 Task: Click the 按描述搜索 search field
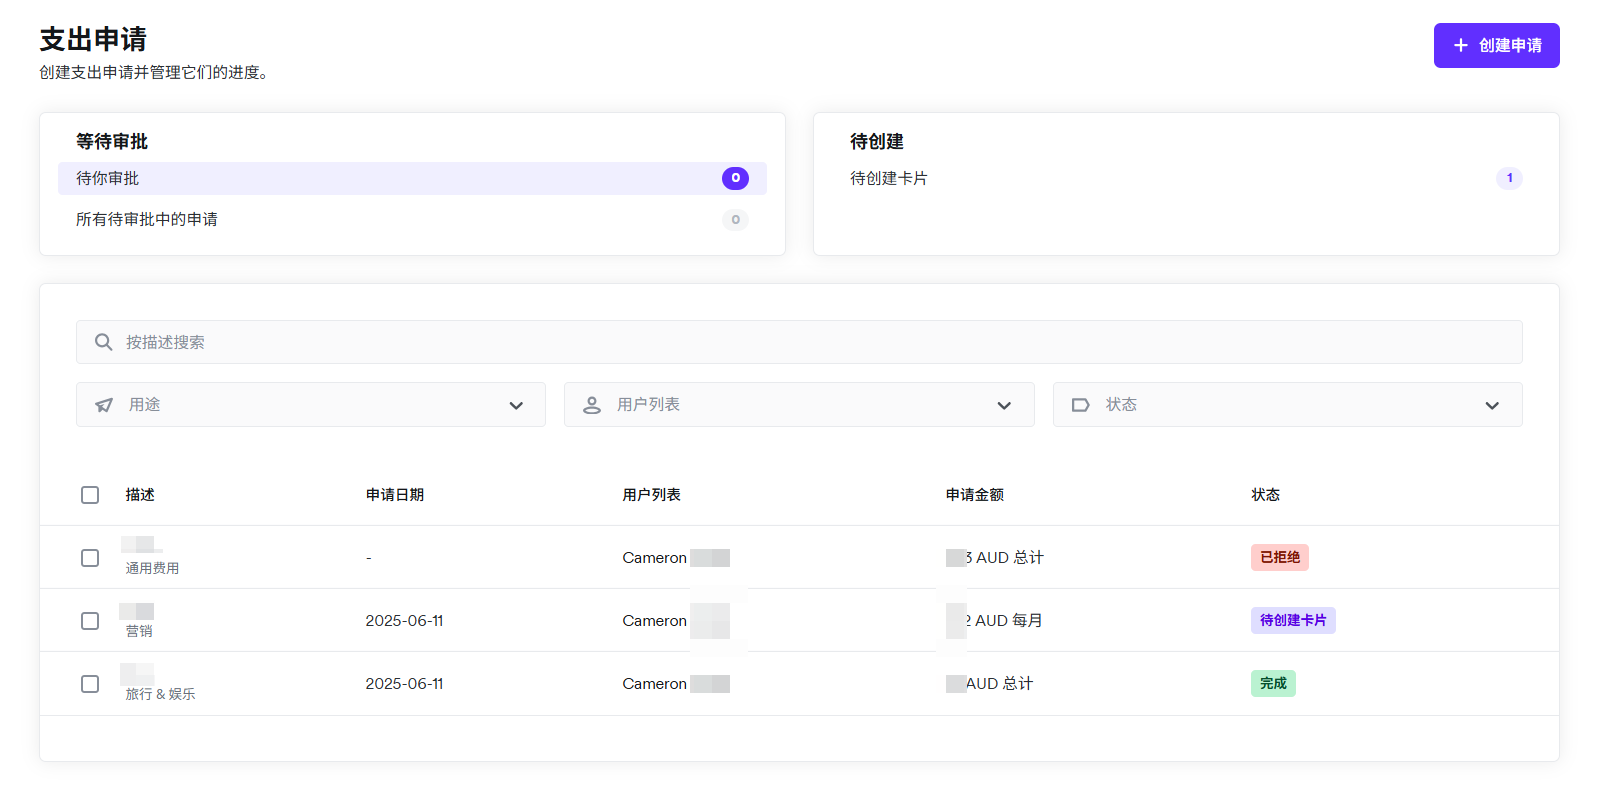[799, 342]
